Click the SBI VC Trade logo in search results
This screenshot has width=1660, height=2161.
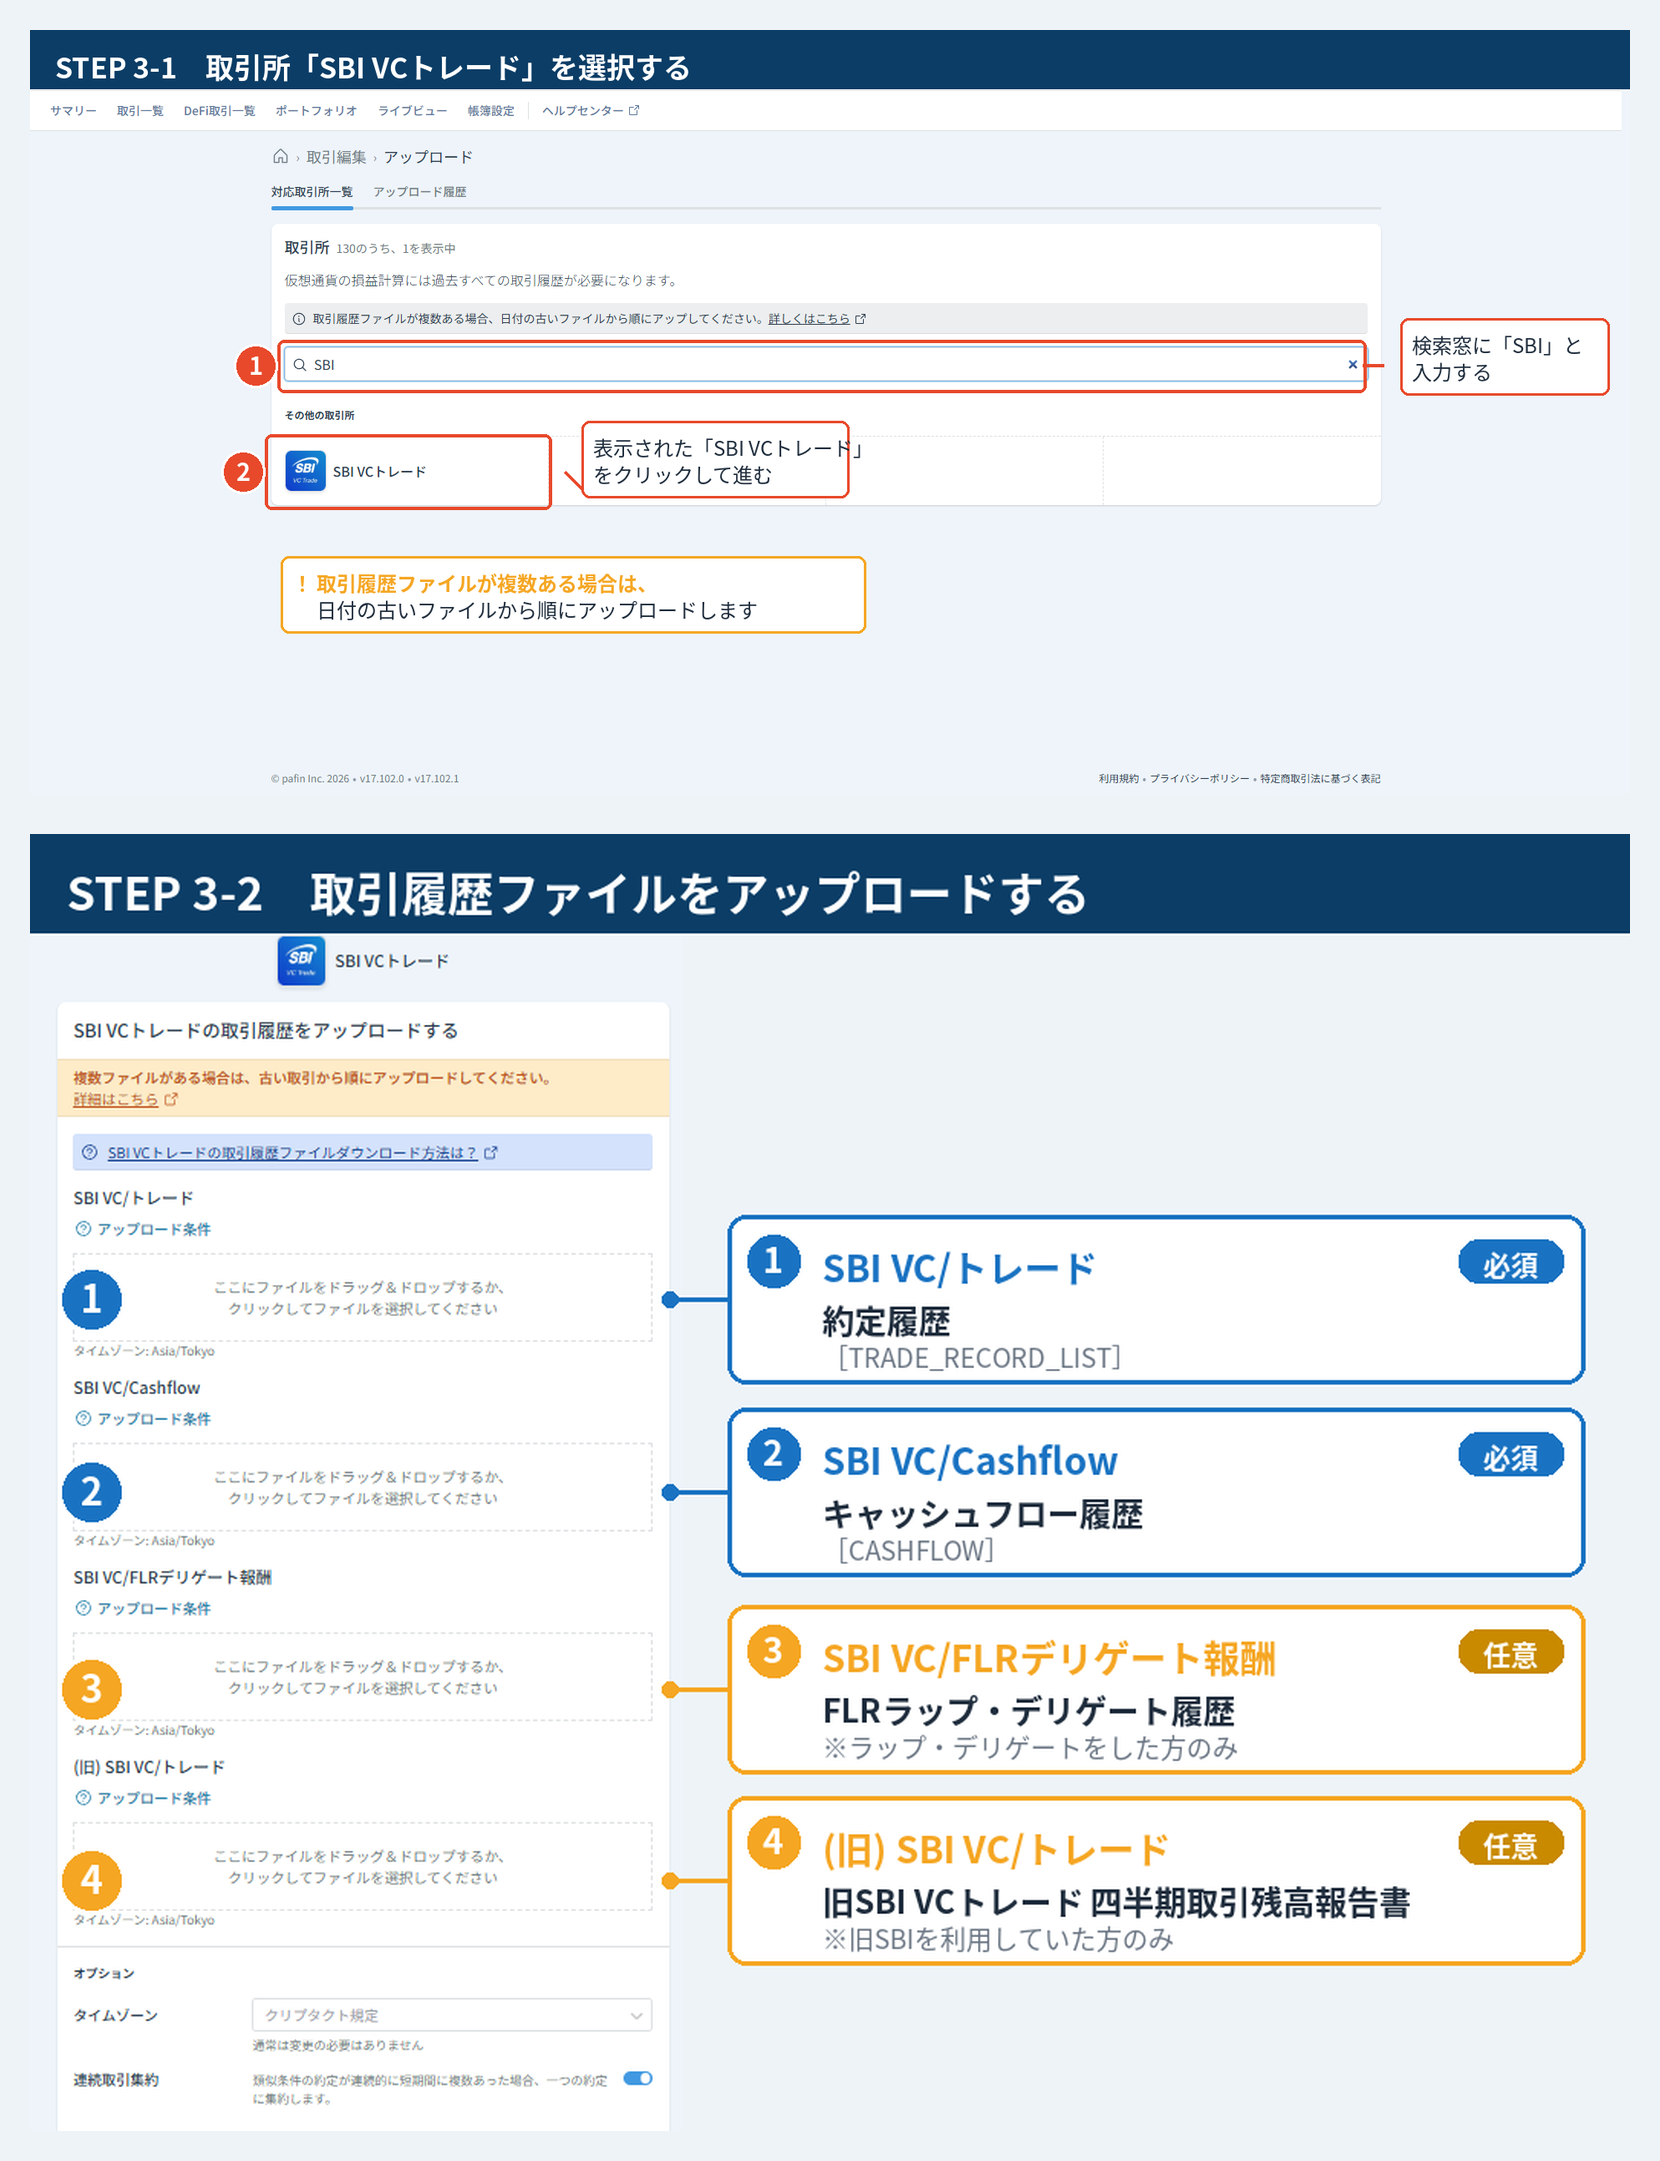[305, 471]
